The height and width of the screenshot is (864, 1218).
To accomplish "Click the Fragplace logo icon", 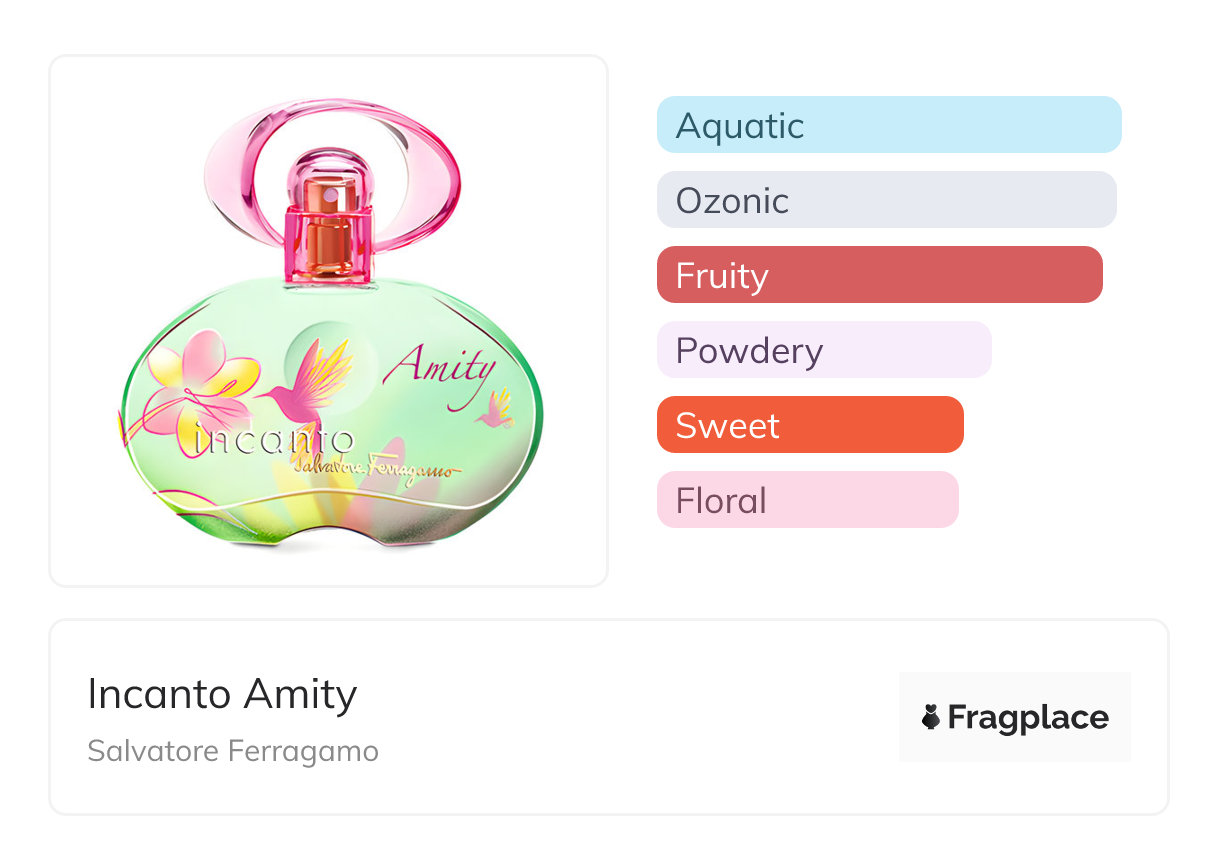I will coord(931,717).
